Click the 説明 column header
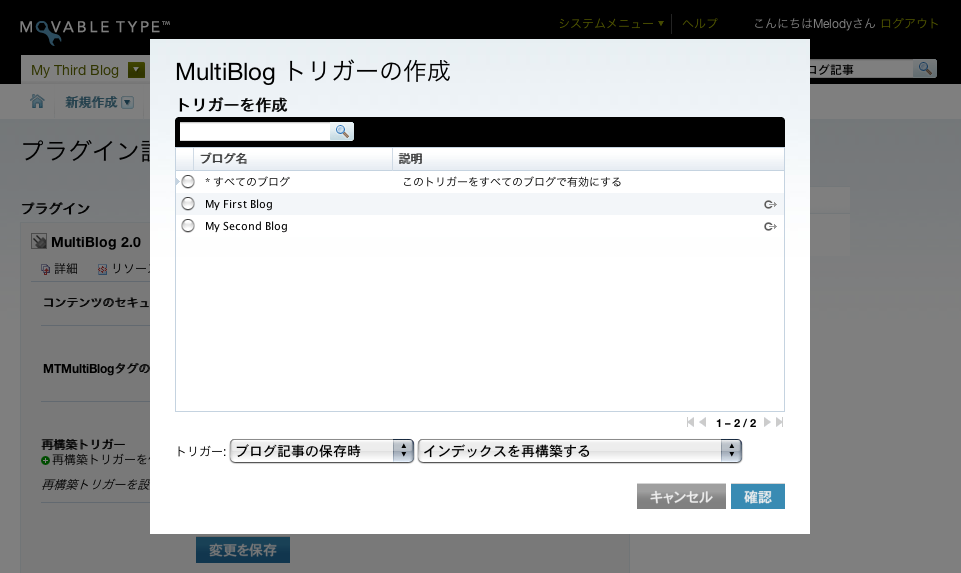Screen dimensions: 961x573 411,159
